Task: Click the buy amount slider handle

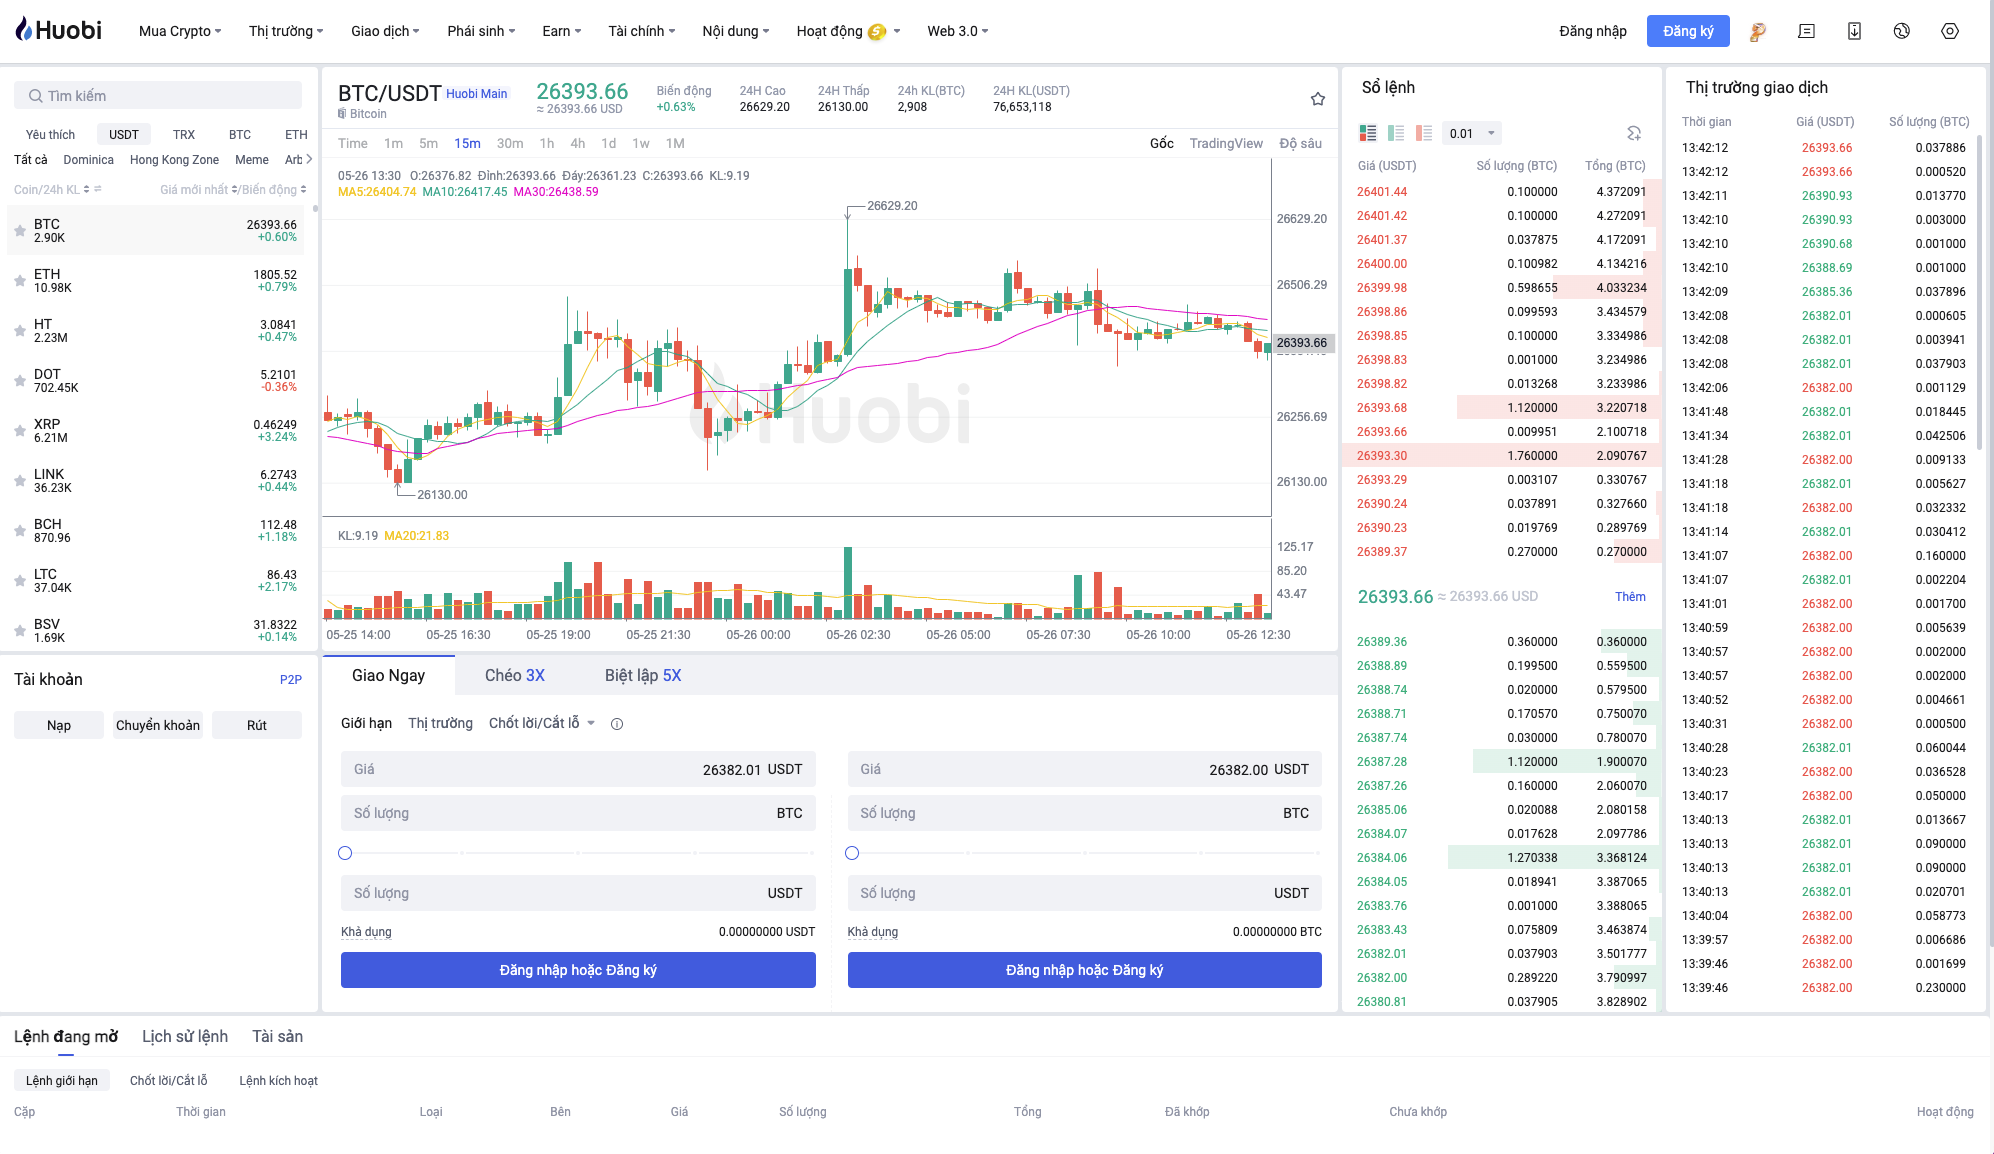Action: coord(345,853)
